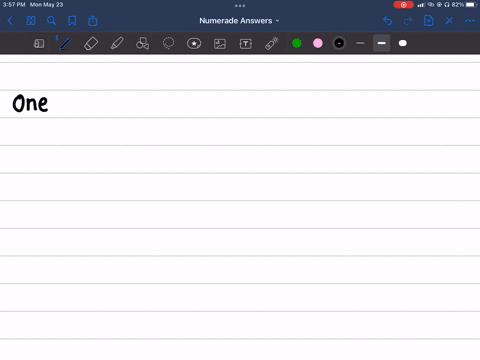Image resolution: width=480 pixels, height=360 pixels.
Task: Select the Eraser tool
Action: click(x=91, y=43)
